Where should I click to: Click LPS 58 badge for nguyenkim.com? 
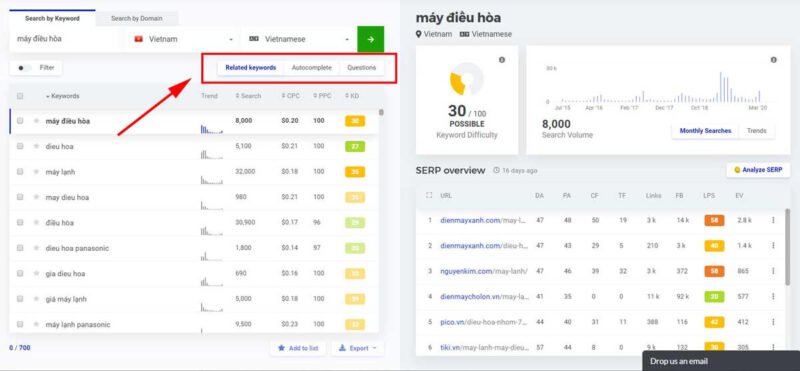coord(714,271)
